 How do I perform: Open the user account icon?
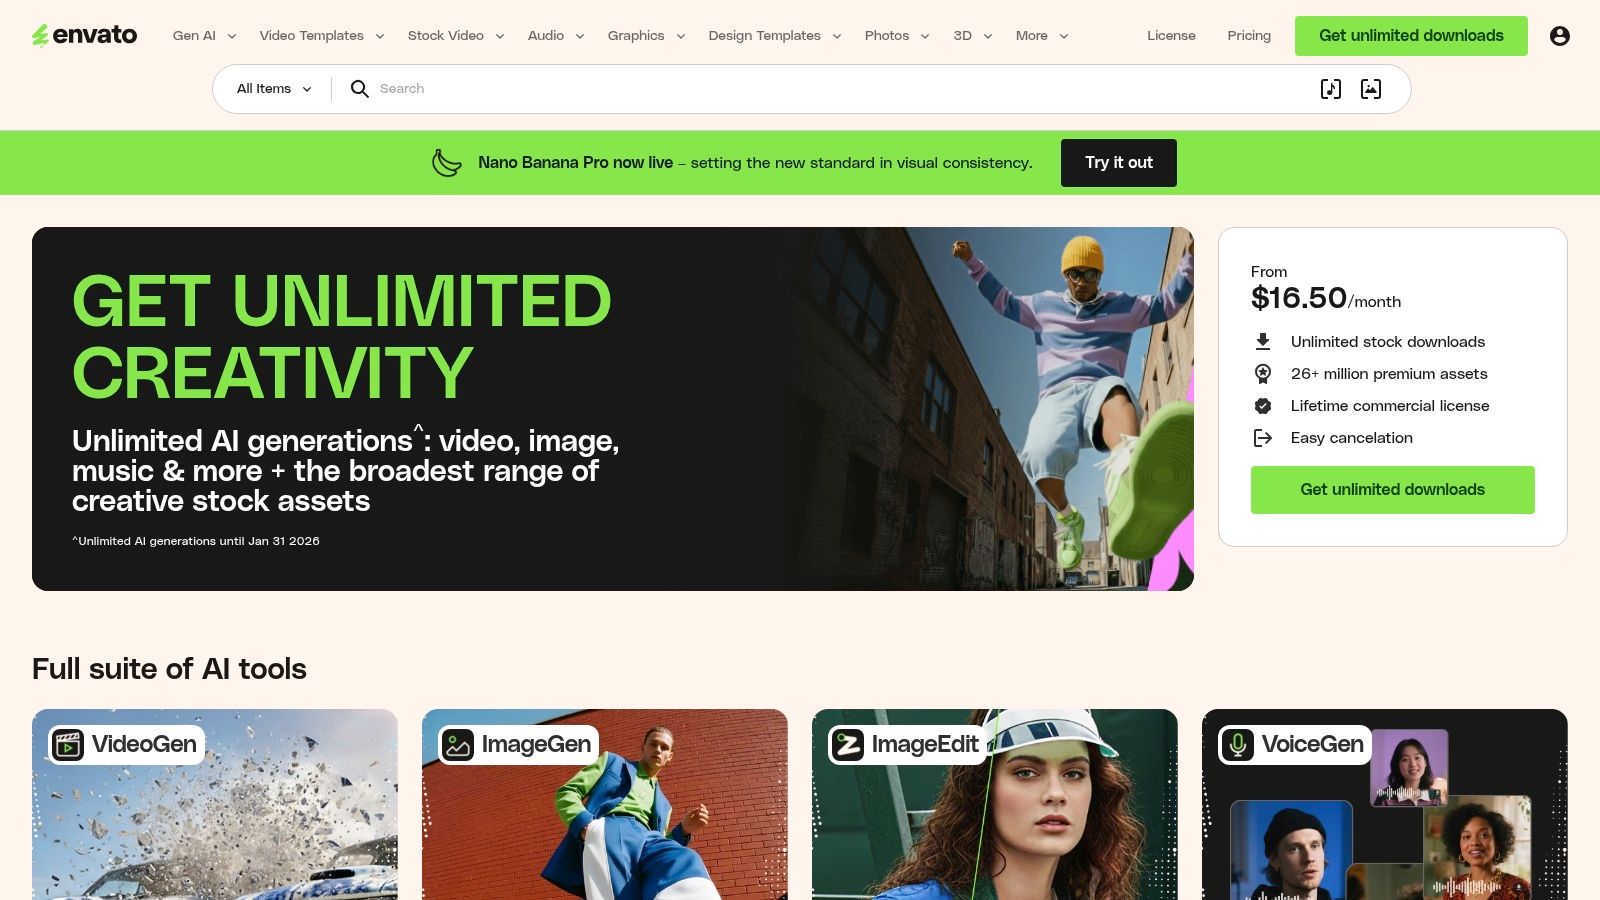pyautogui.click(x=1560, y=35)
